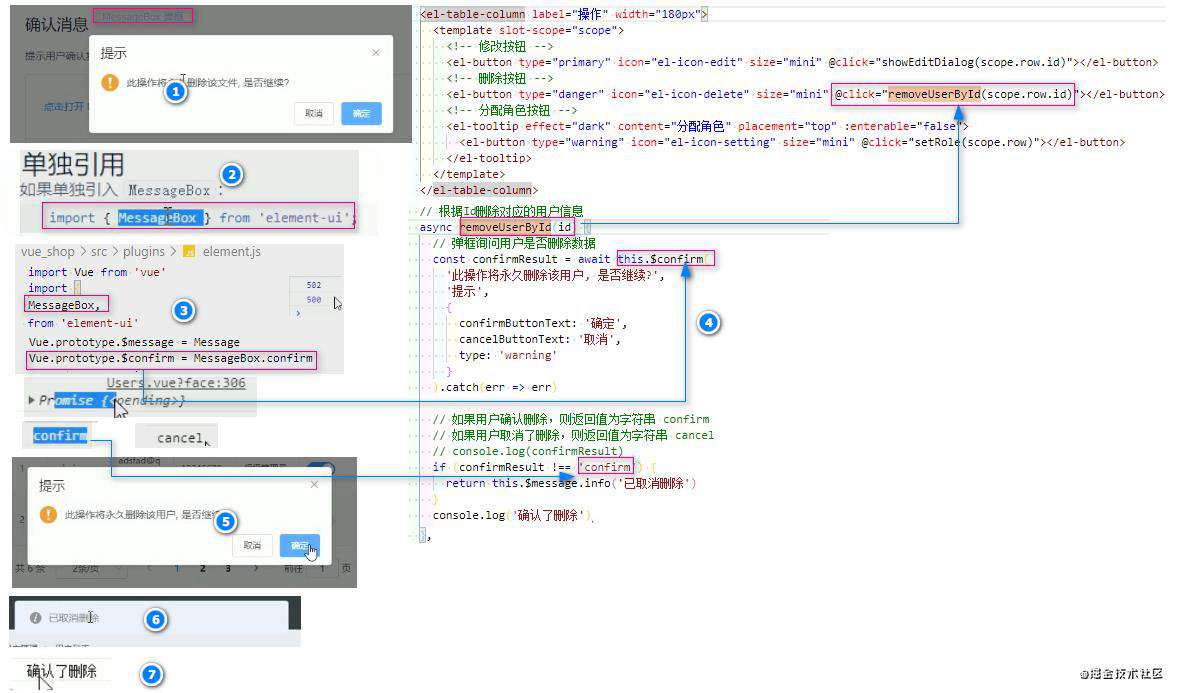The height and width of the screenshot is (693, 1178).
Task: Click the 共 6 条 total count text
Action: [x=30, y=569]
